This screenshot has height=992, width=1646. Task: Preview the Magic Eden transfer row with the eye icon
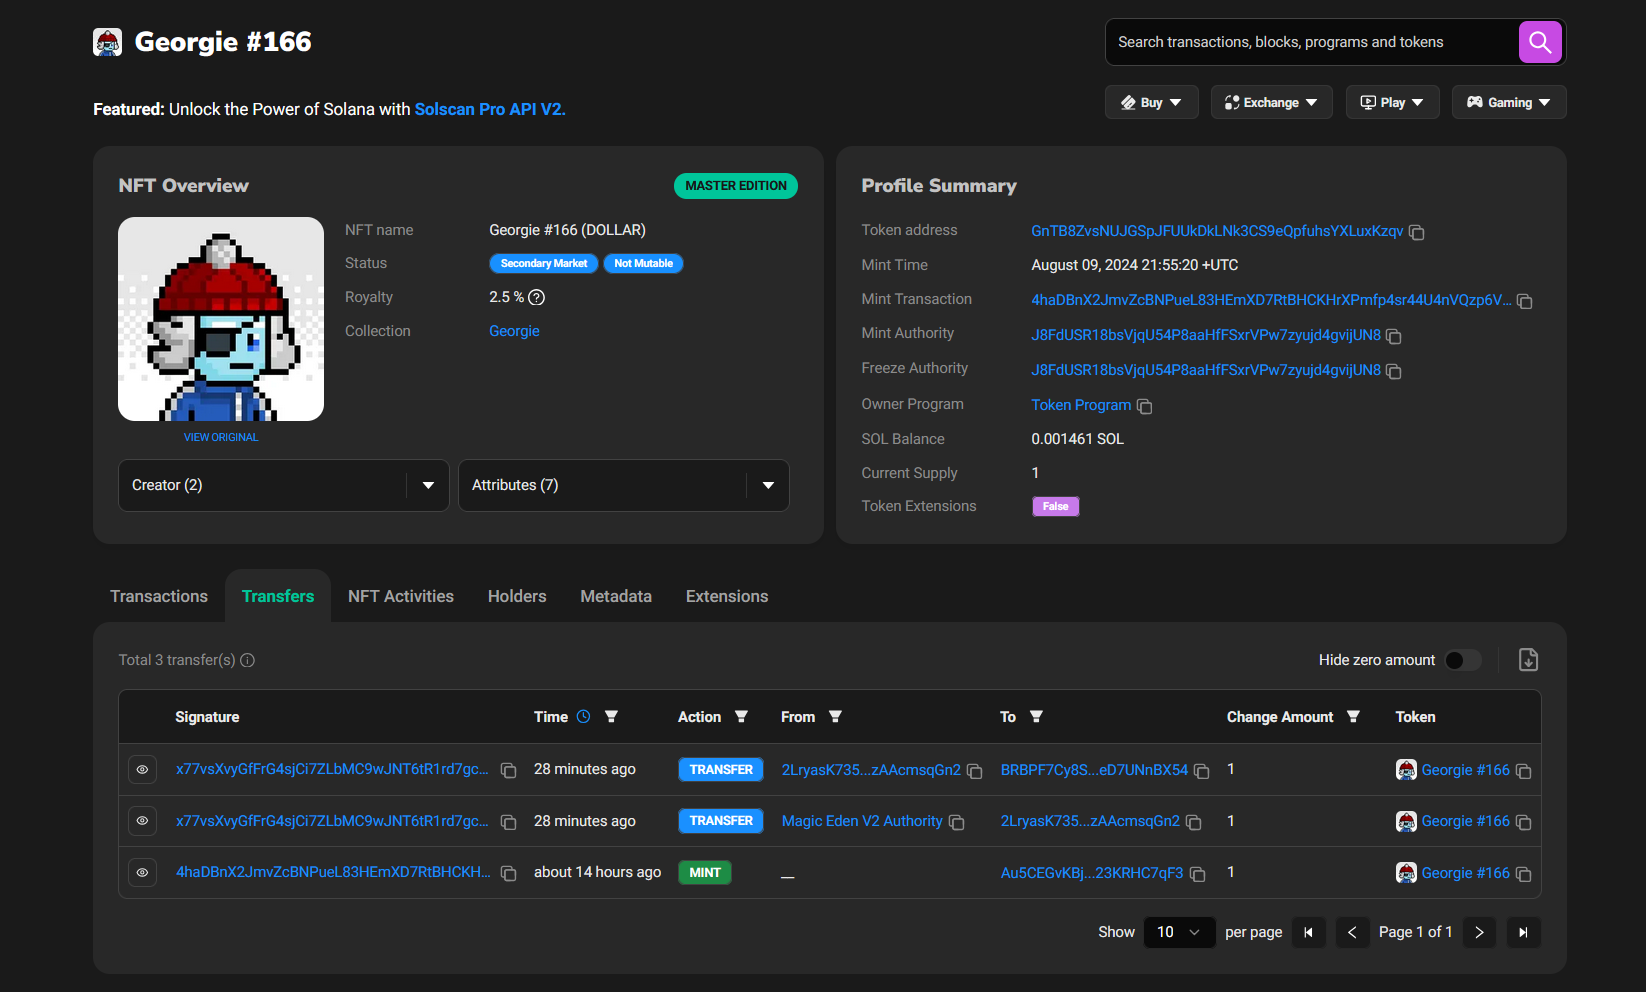[142, 820]
